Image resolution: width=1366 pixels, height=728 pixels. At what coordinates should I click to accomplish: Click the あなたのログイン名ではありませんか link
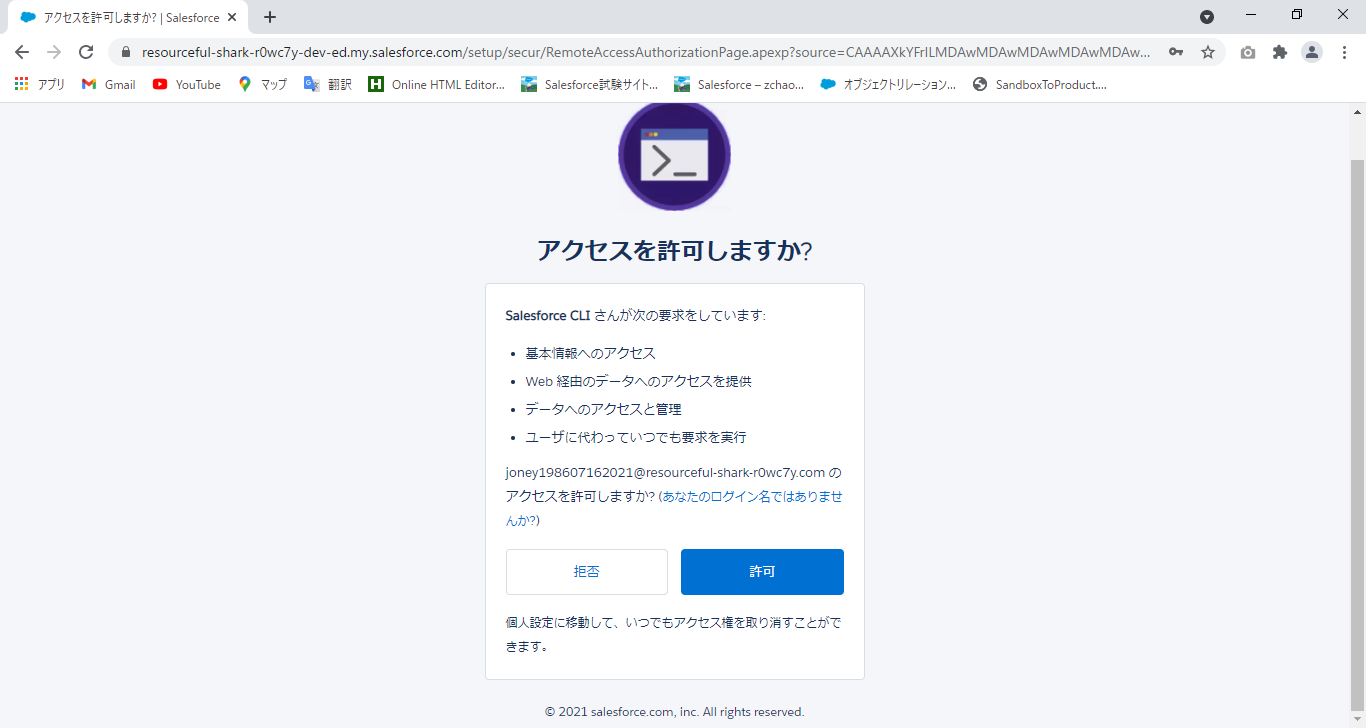click(674, 508)
